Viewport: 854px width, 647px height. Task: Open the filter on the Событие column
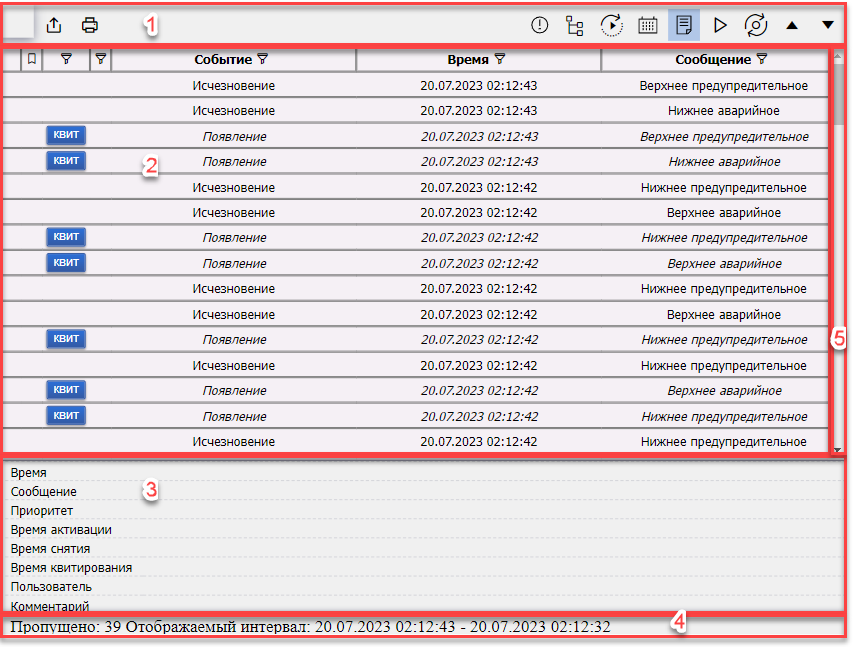pos(264,60)
